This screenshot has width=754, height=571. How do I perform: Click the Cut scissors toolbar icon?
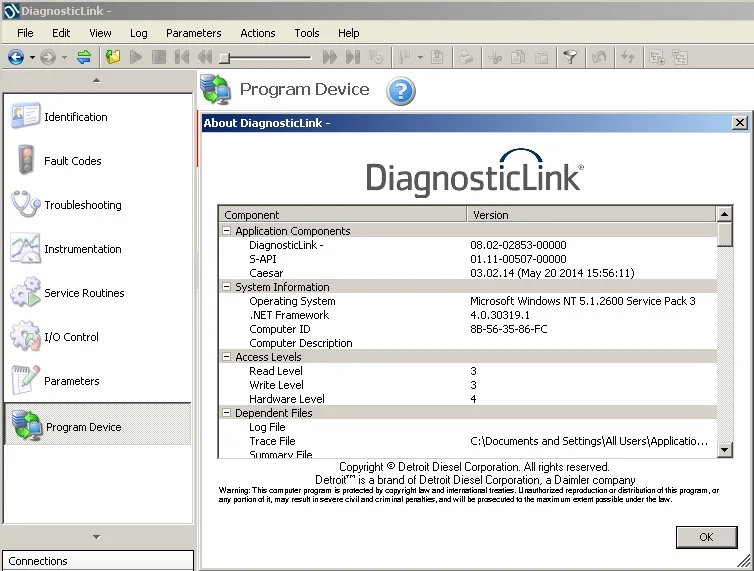495,58
